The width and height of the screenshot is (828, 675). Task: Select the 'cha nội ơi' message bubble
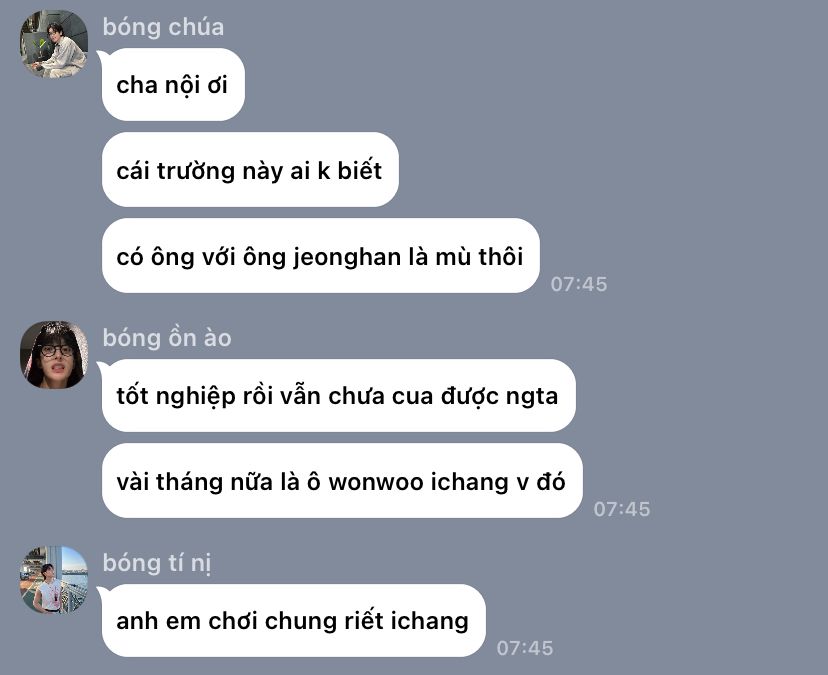point(173,85)
